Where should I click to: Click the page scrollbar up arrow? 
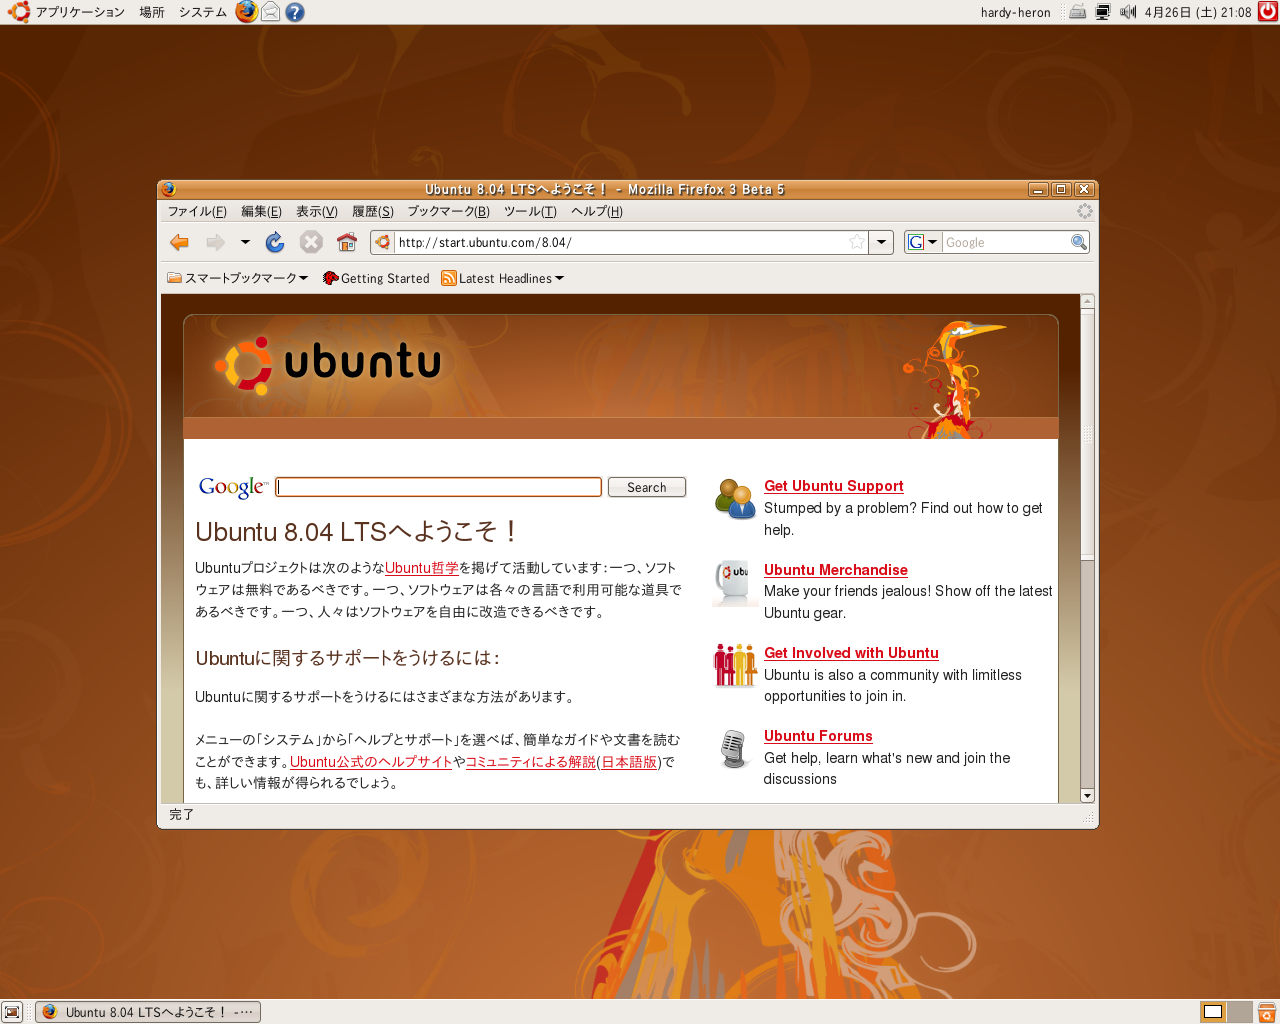1087,301
